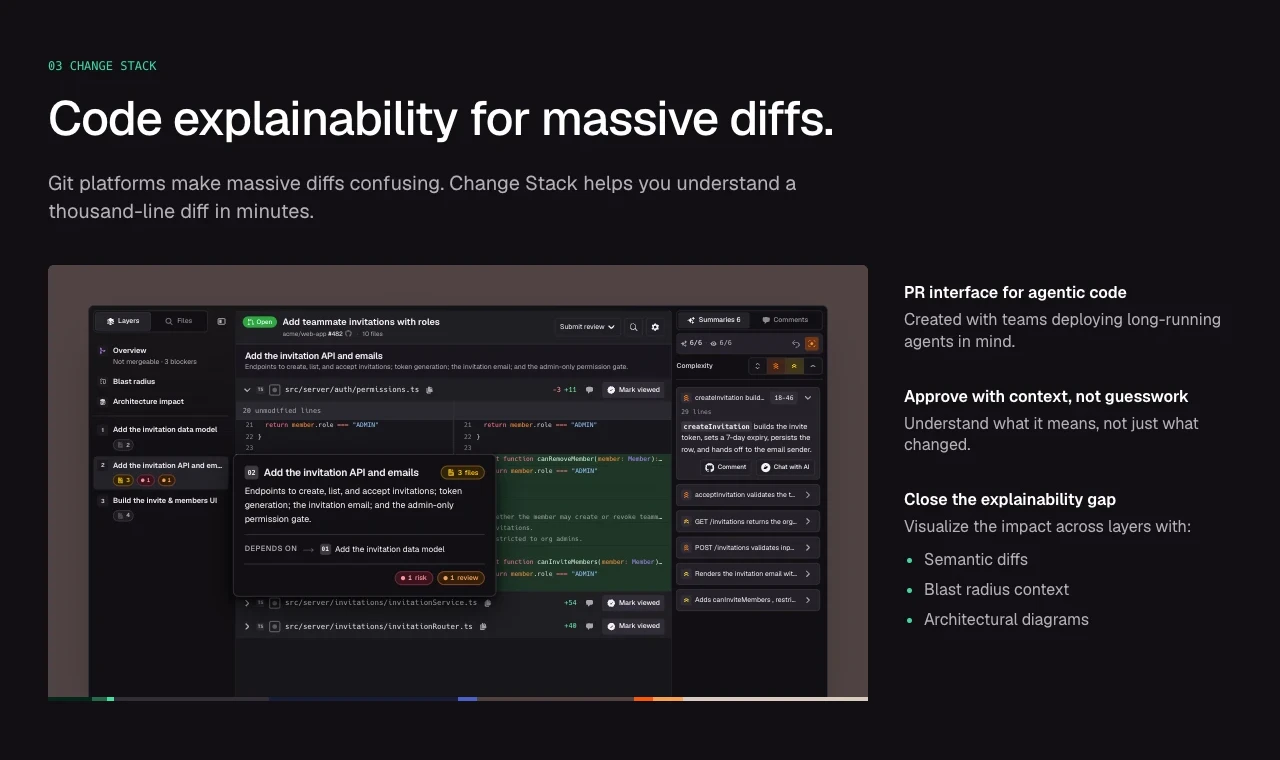Expand the invitationRouter.ts file diff

247,626
